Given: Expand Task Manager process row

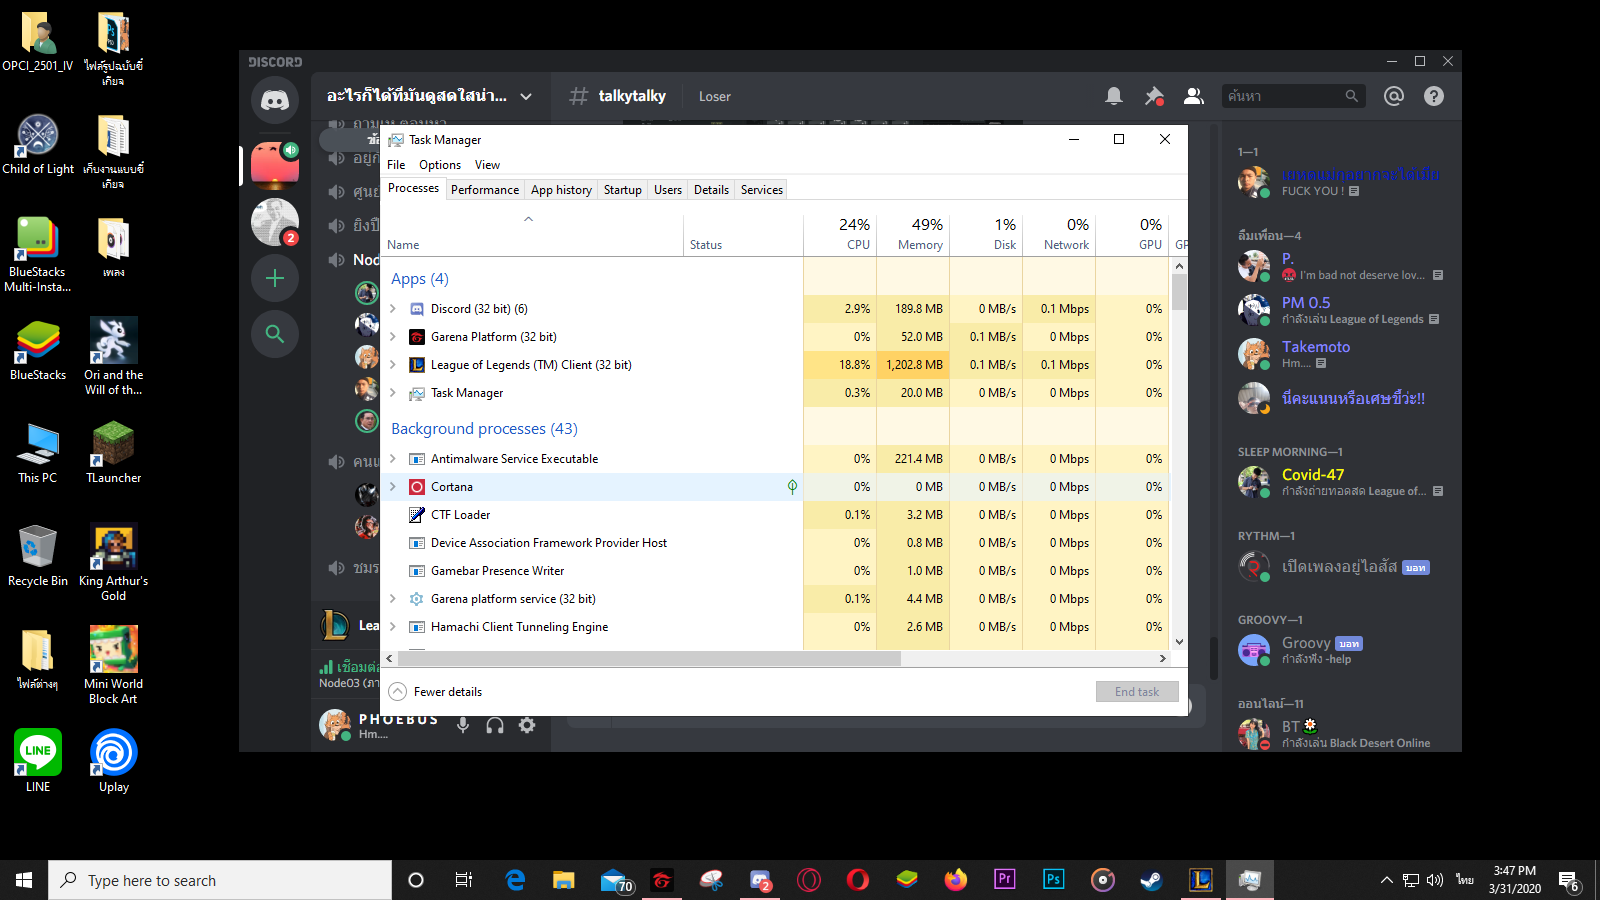Looking at the screenshot, I should [393, 393].
